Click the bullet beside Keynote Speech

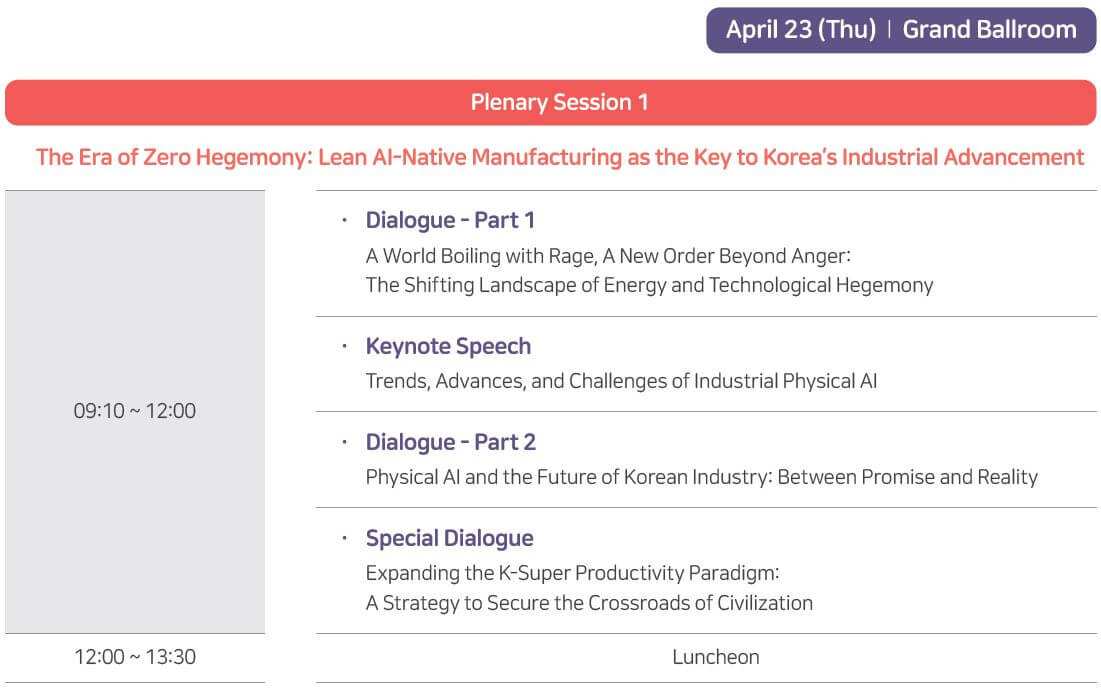point(344,346)
